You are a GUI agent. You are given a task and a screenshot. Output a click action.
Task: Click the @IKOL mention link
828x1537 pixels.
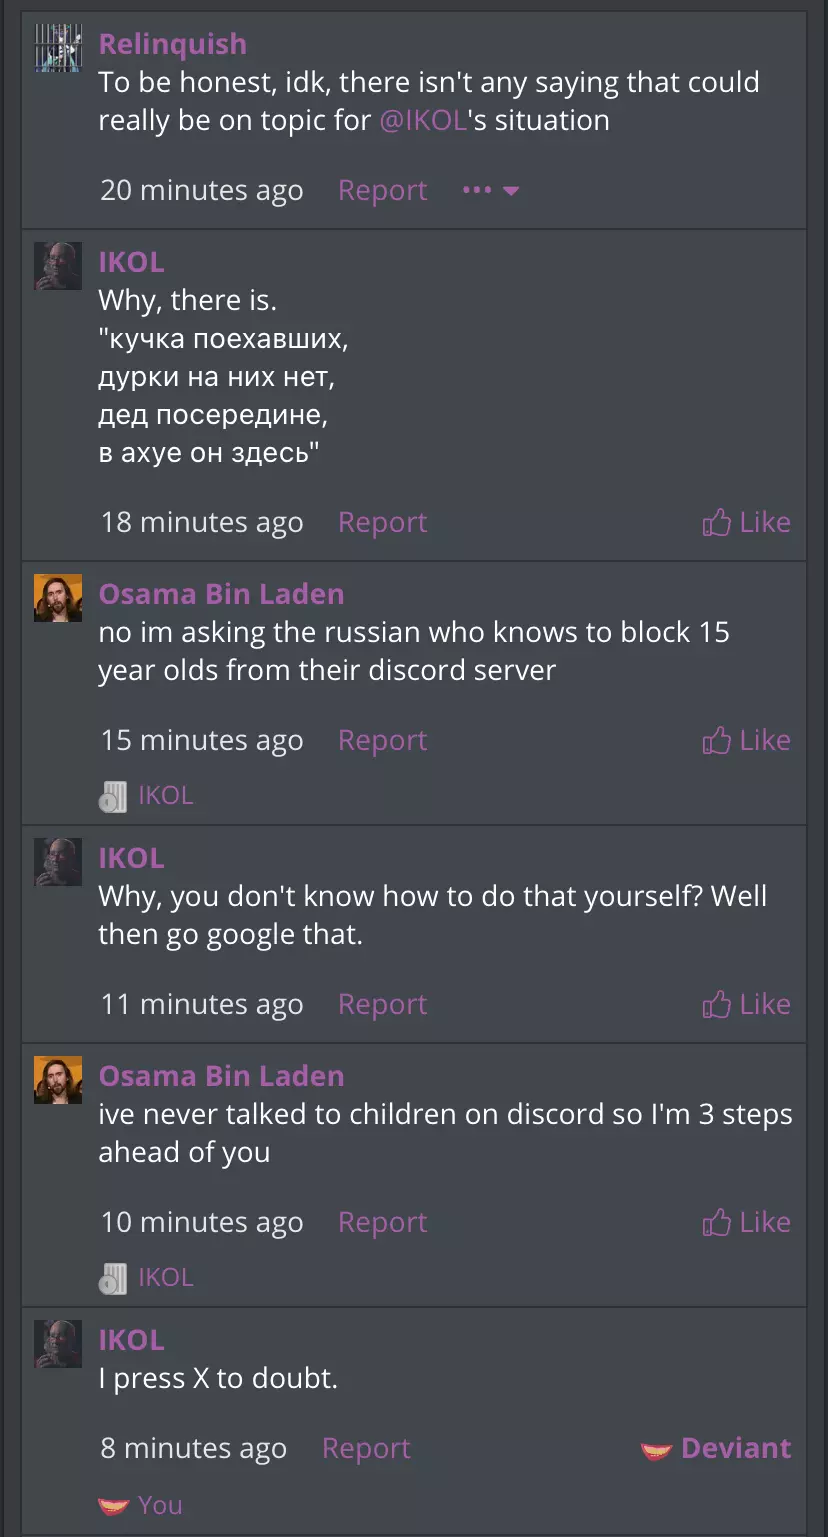click(423, 120)
